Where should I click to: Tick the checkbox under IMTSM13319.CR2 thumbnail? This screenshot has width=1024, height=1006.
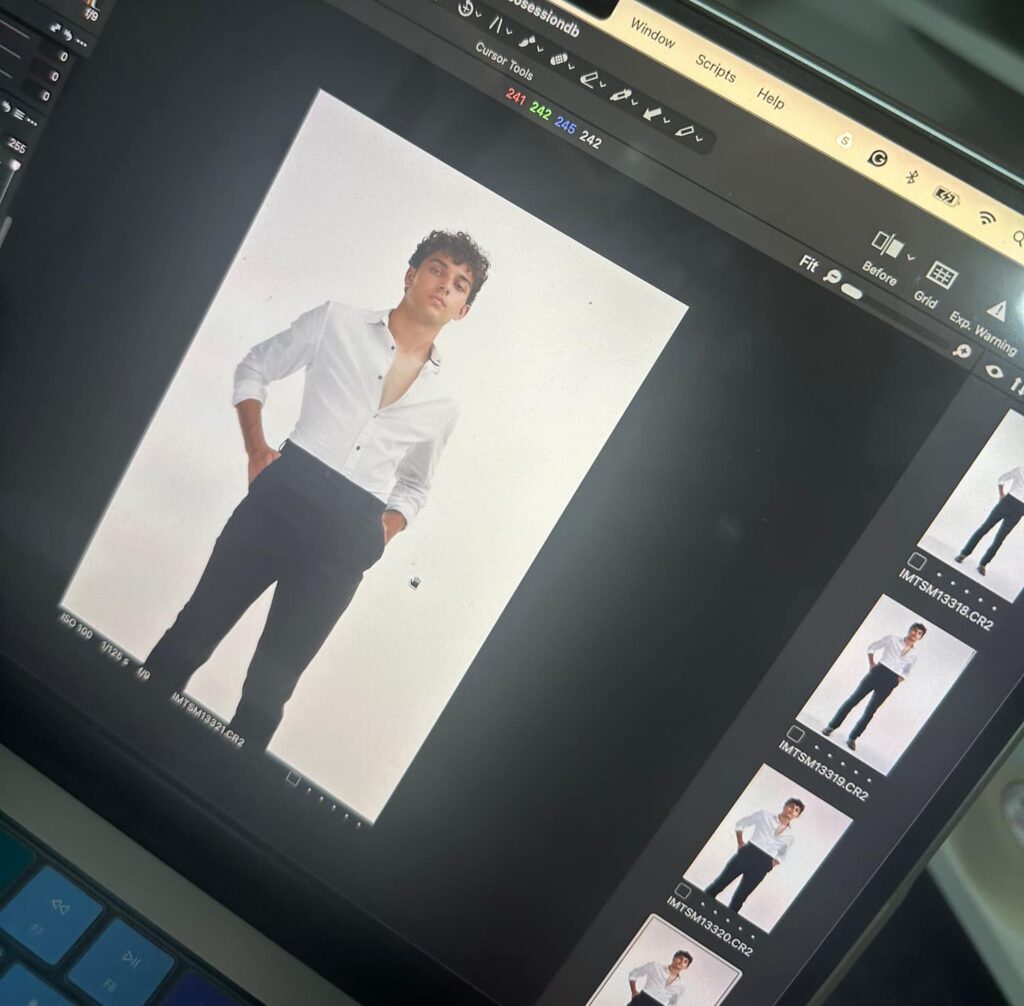point(795,733)
